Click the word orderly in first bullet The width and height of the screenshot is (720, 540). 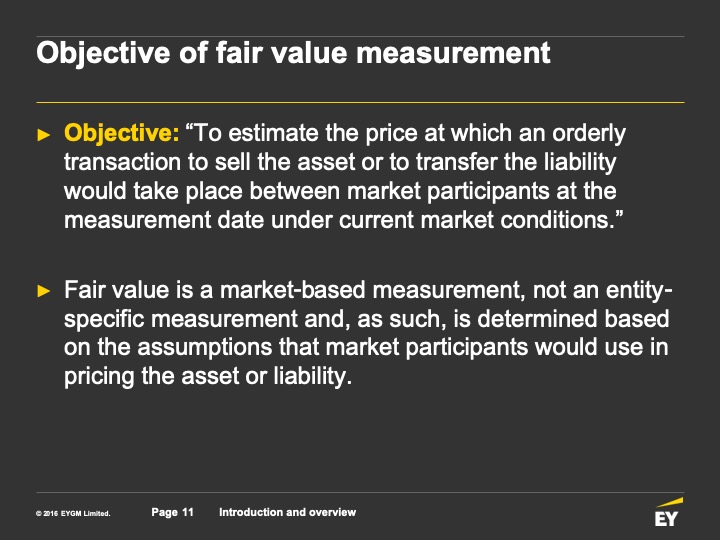pos(589,133)
